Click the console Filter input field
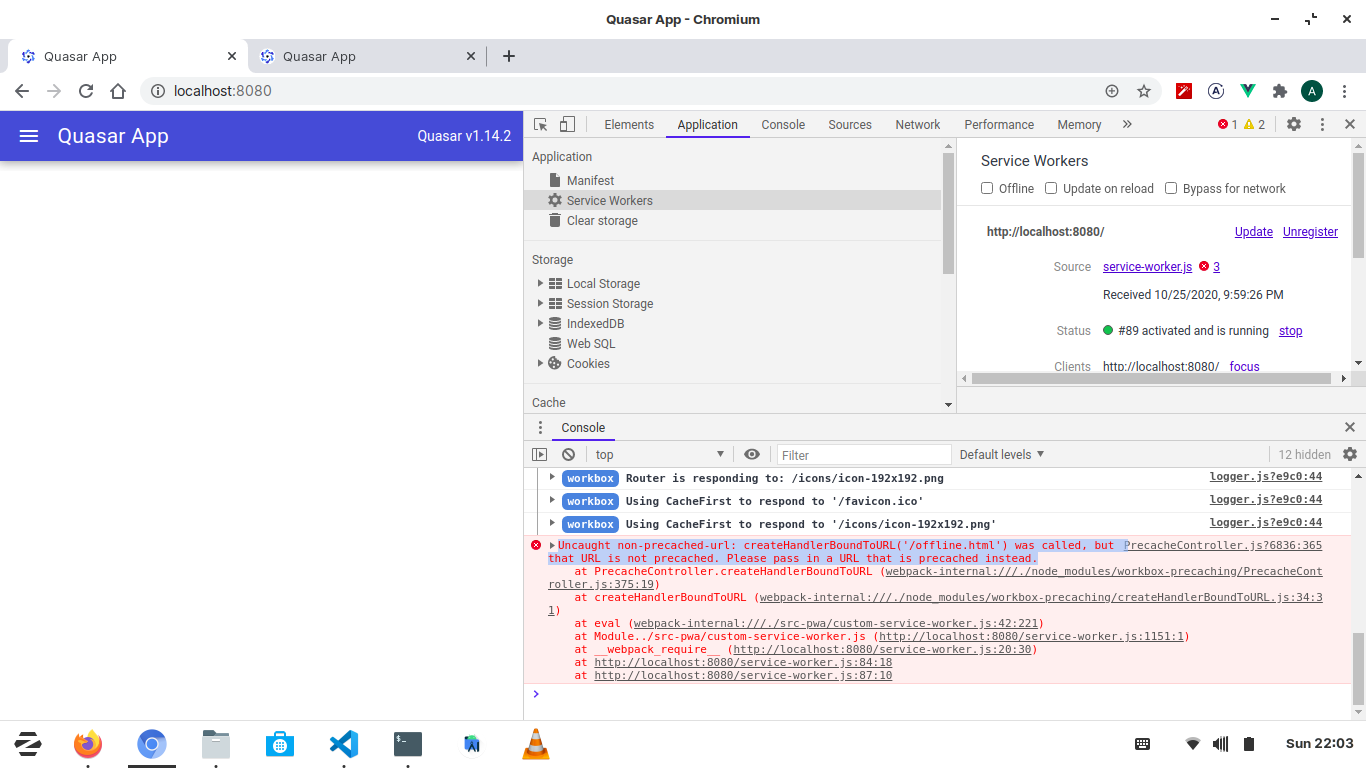This screenshot has width=1366, height=768. tap(863, 454)
